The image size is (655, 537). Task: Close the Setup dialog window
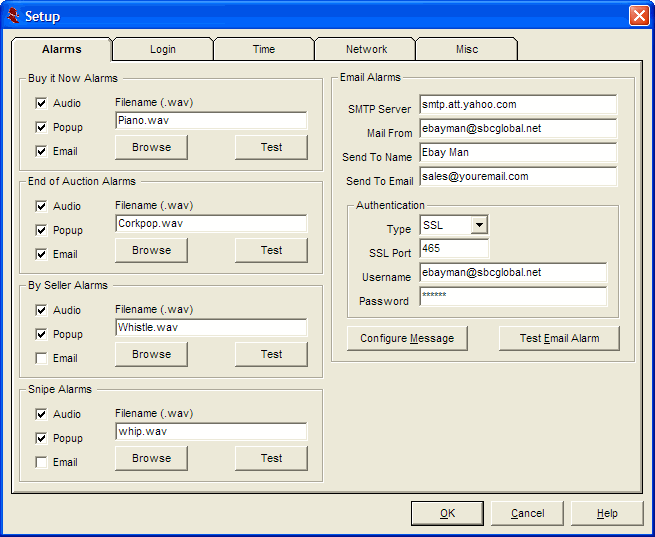(639, 16)
